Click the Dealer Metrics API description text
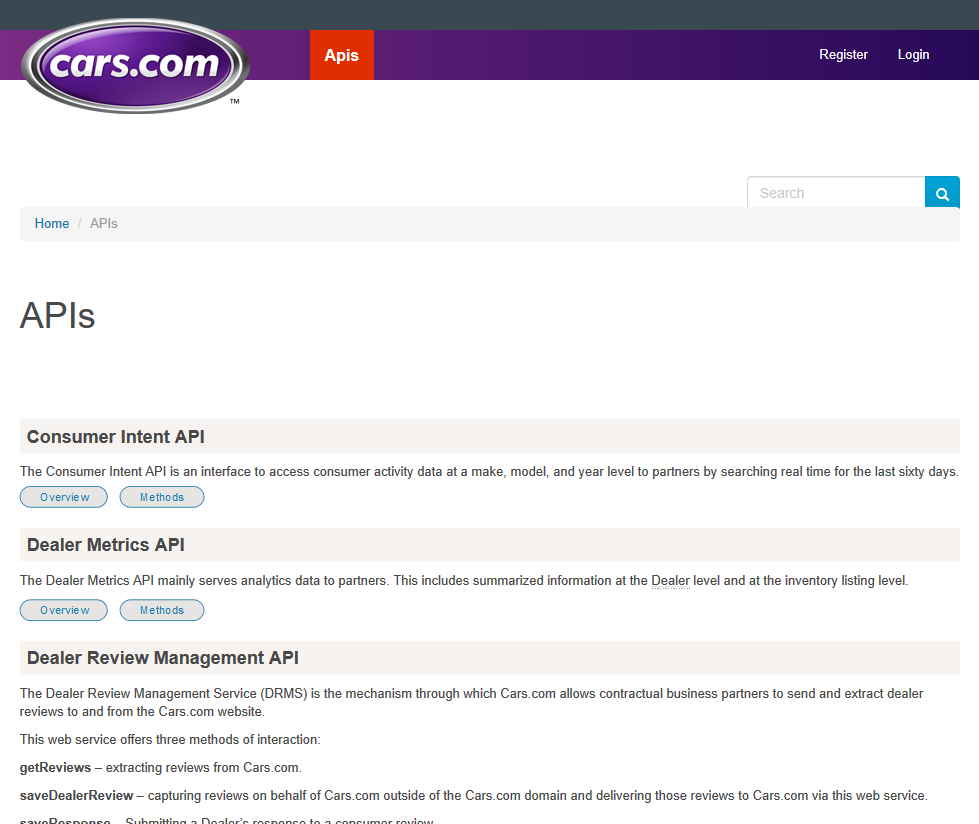Image resolution: width=979 pixels, height=824 pixels. pyautogui.click(x=464, y=581)
